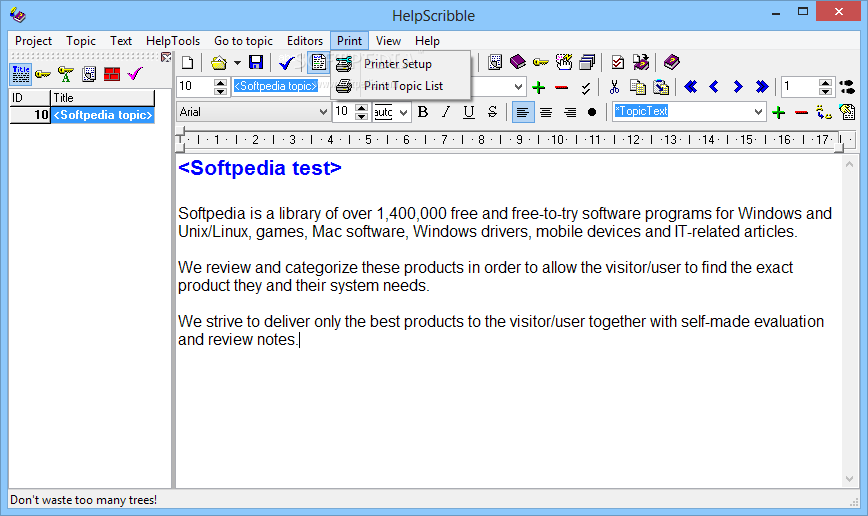Click the stacked windows icon
The height and width of the screenshot is (516, 868).
pyautogui.click(x=587, y=62)
